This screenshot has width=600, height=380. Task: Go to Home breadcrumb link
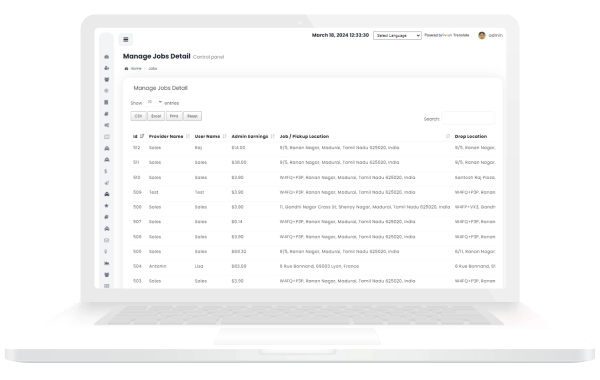[136, 68]
